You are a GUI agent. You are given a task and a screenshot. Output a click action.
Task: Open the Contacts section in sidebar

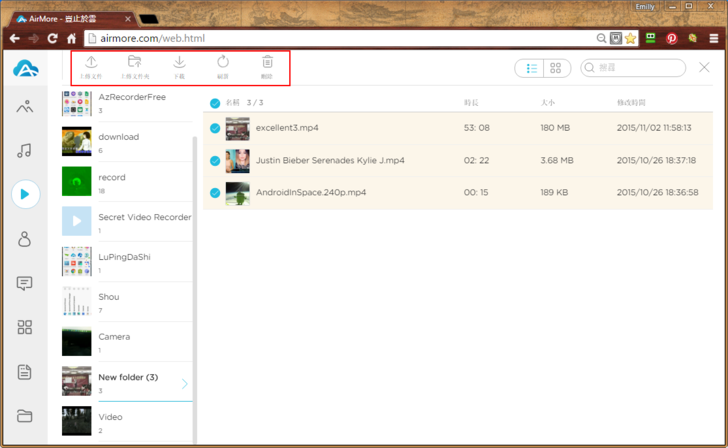25,239
